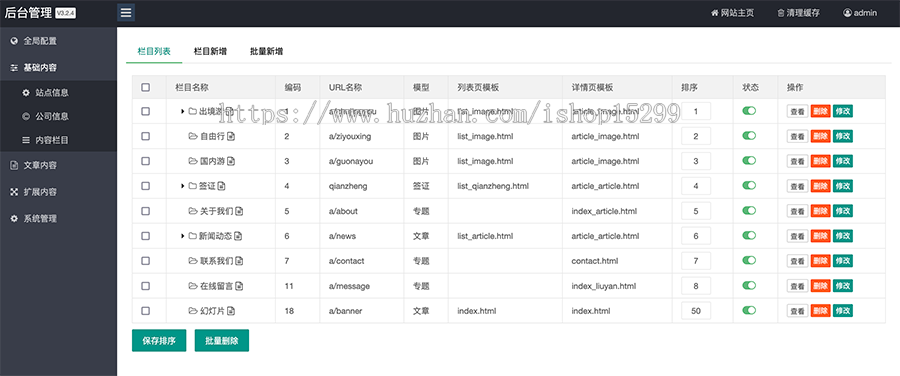Click 查看 for the 自由行 row
This screenshot has width=900, height=376.
point(797,136)
